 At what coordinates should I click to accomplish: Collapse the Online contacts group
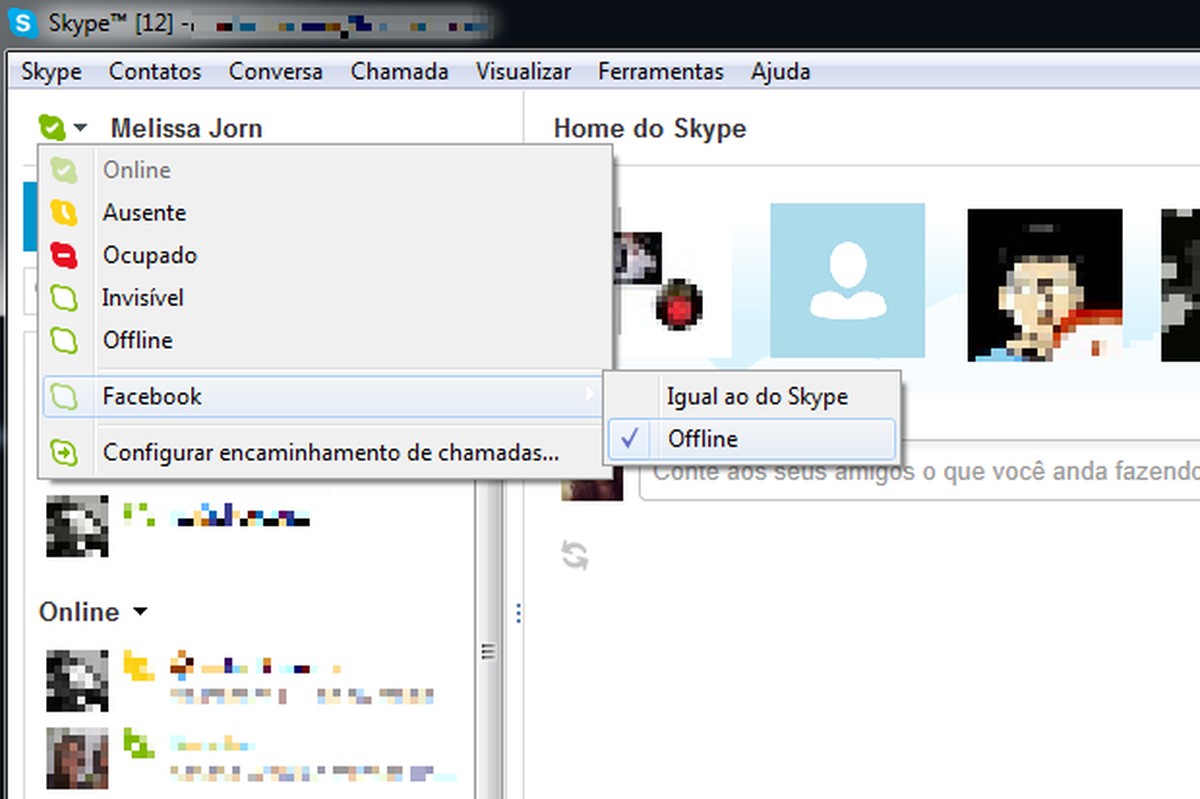(140, 611)
